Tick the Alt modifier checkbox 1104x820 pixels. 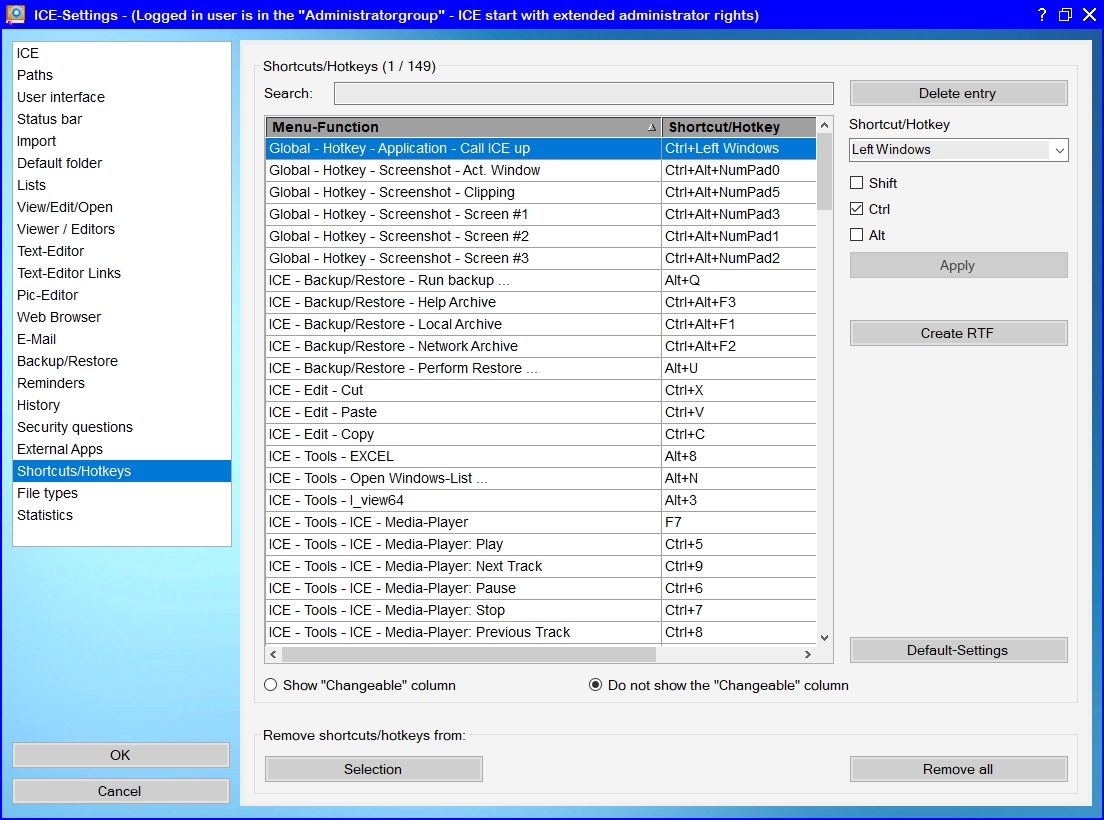tap(856, 235)
